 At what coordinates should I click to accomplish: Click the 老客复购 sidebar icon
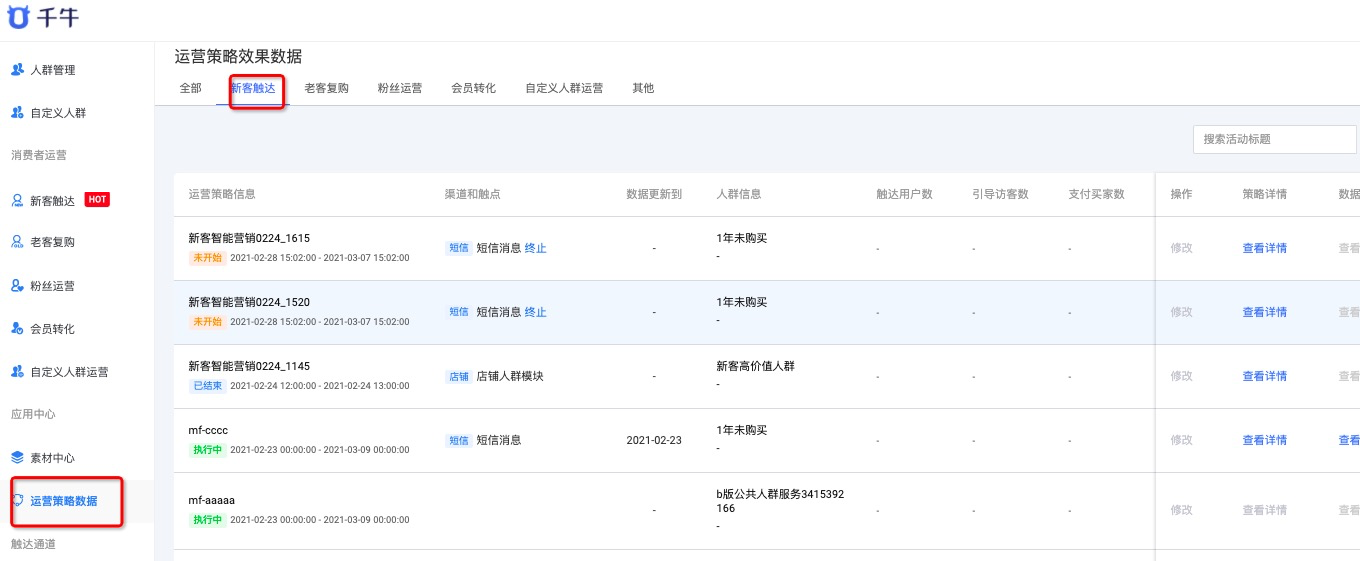[17, 242]
